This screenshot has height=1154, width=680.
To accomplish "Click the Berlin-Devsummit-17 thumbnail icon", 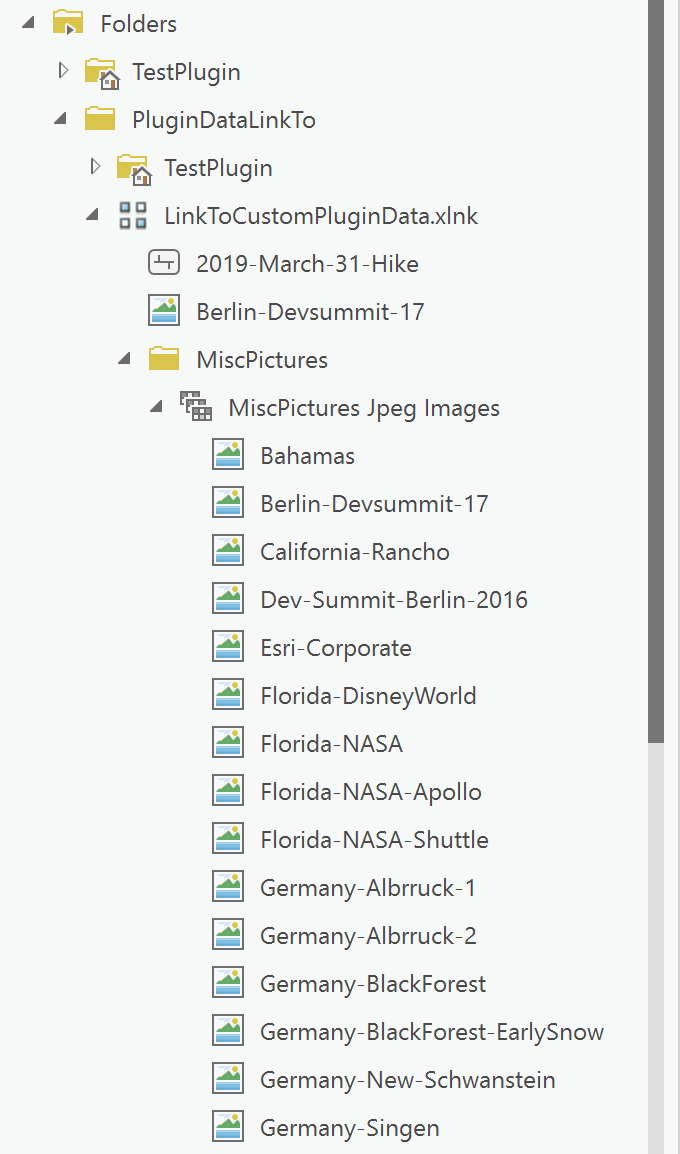I will [x=163, y=310].
